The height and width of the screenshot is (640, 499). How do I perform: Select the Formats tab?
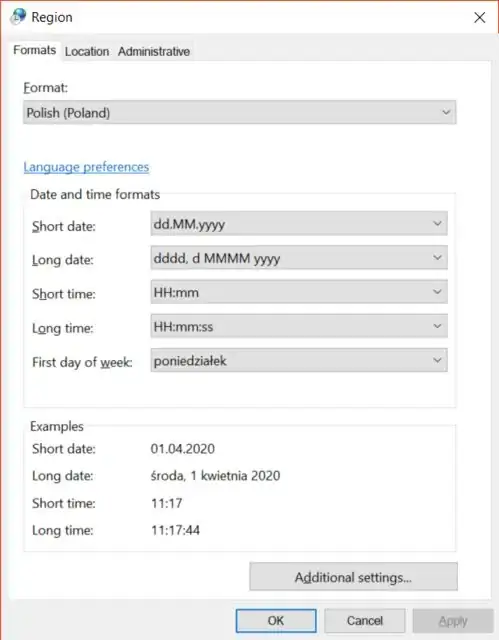(x=35, y=50)
